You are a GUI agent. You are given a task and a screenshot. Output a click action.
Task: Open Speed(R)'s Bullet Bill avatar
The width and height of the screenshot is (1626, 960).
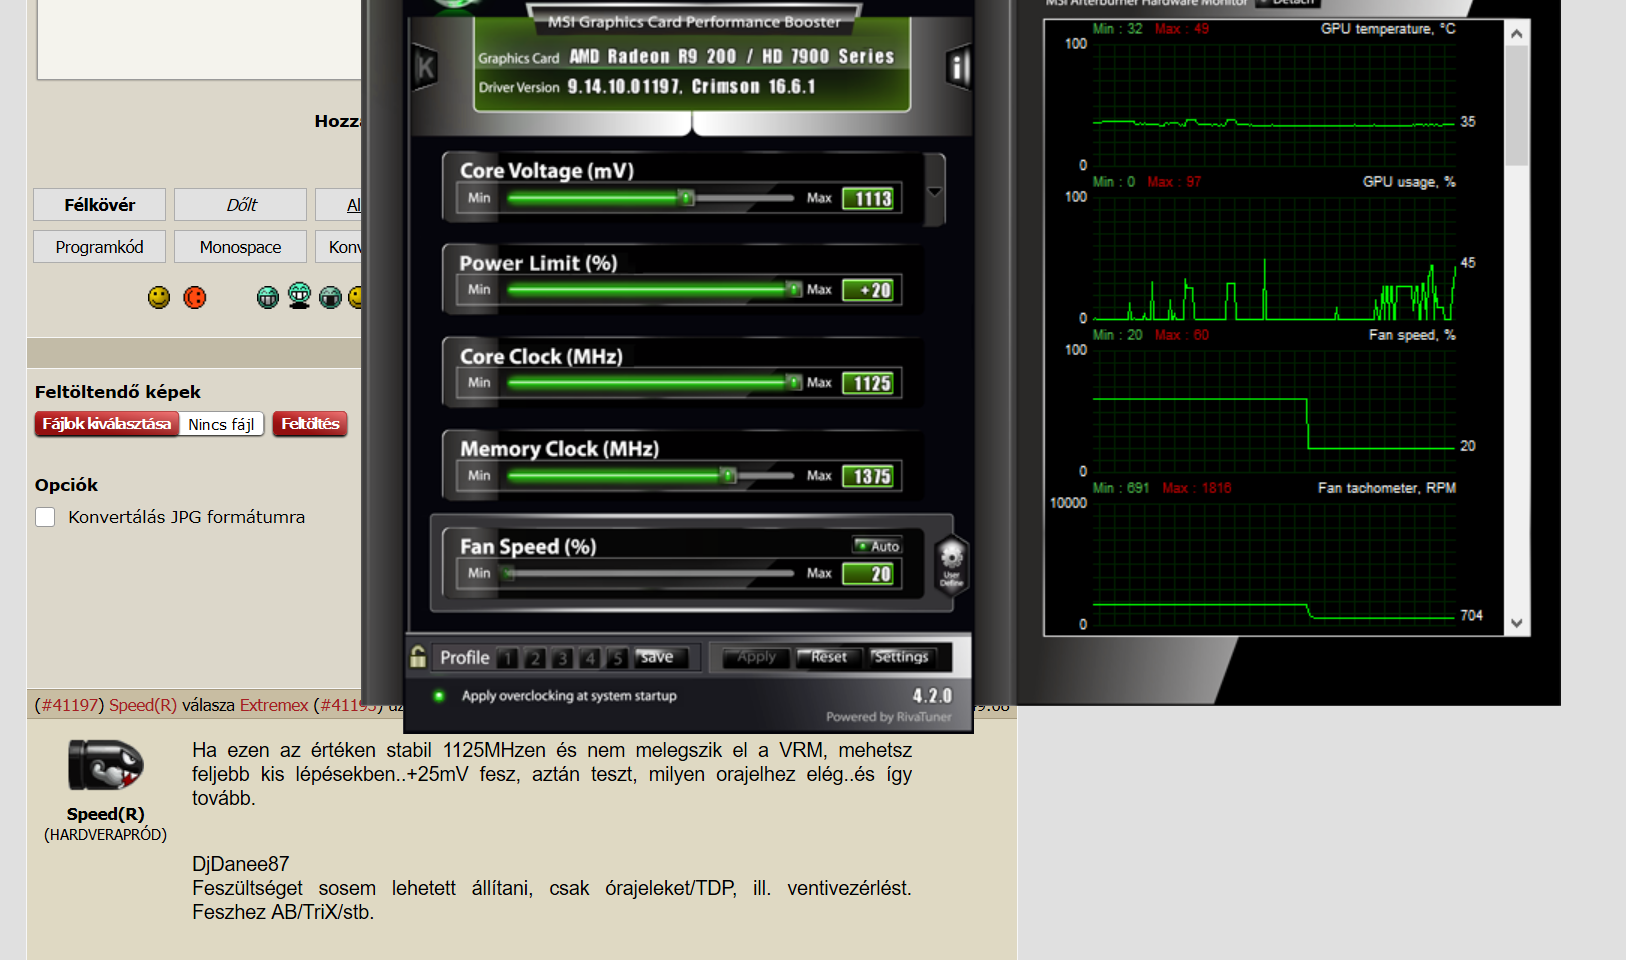[106, 767]
